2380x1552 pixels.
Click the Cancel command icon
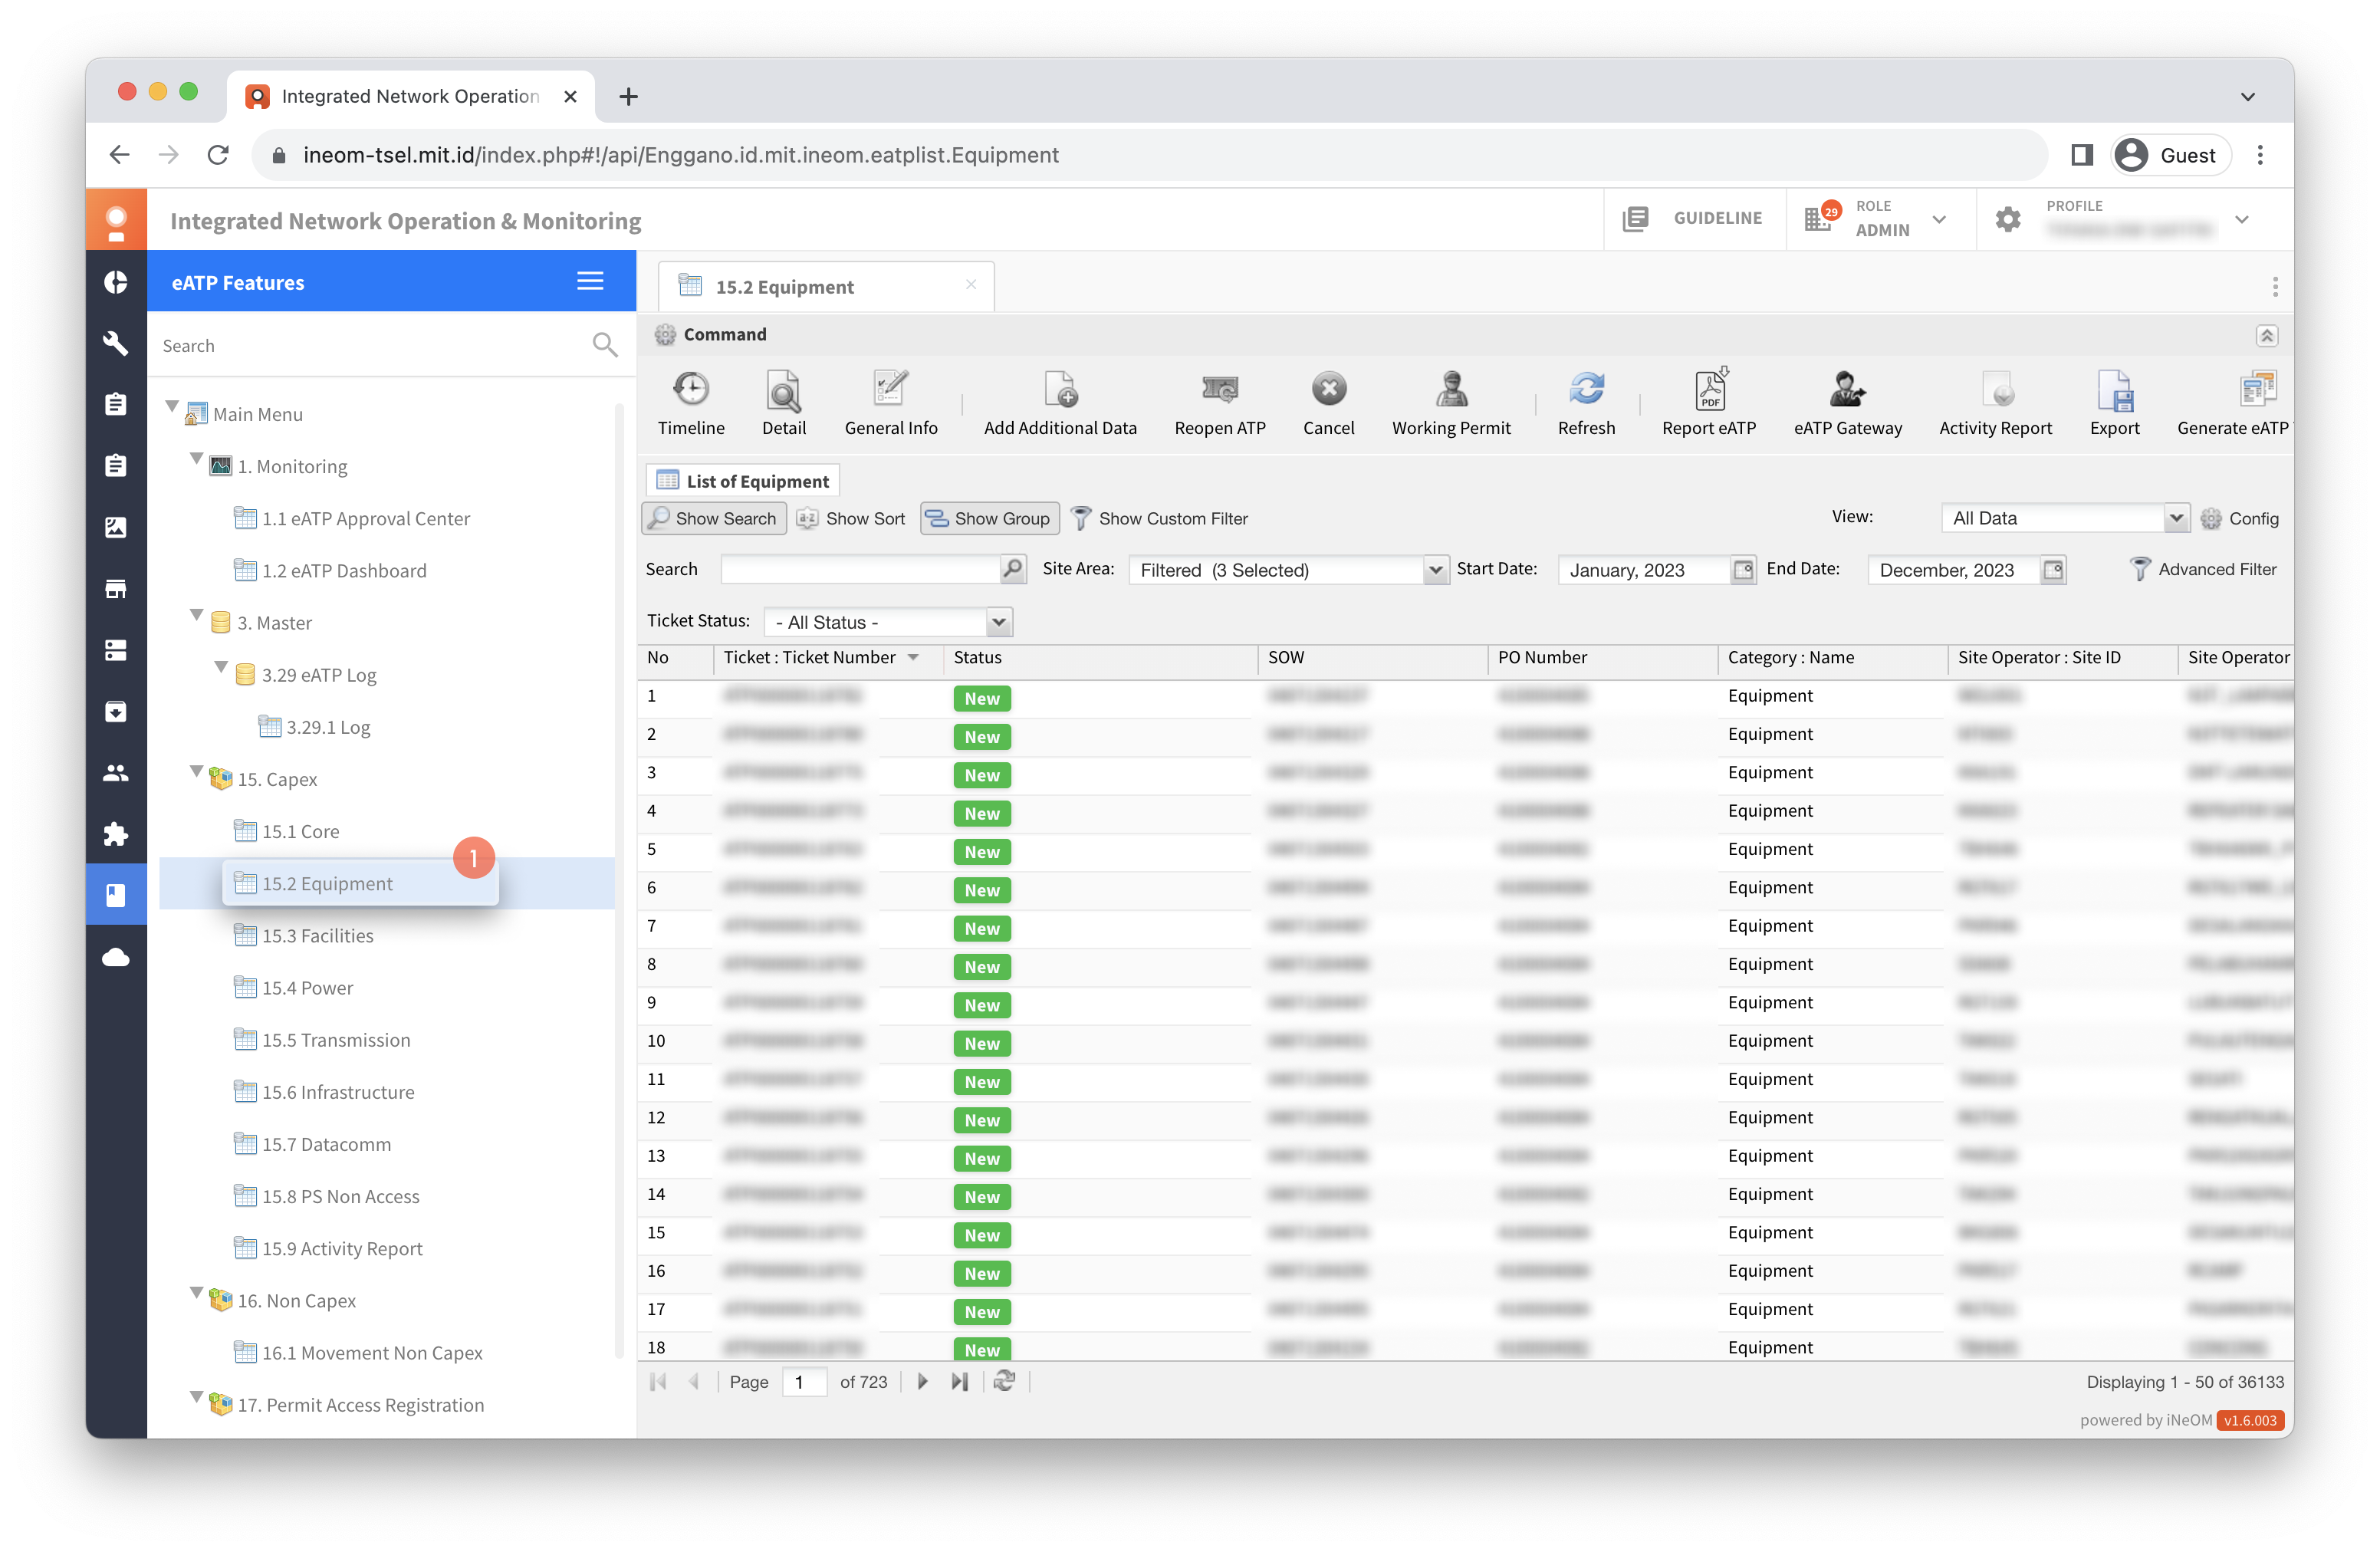[1328, 388]
